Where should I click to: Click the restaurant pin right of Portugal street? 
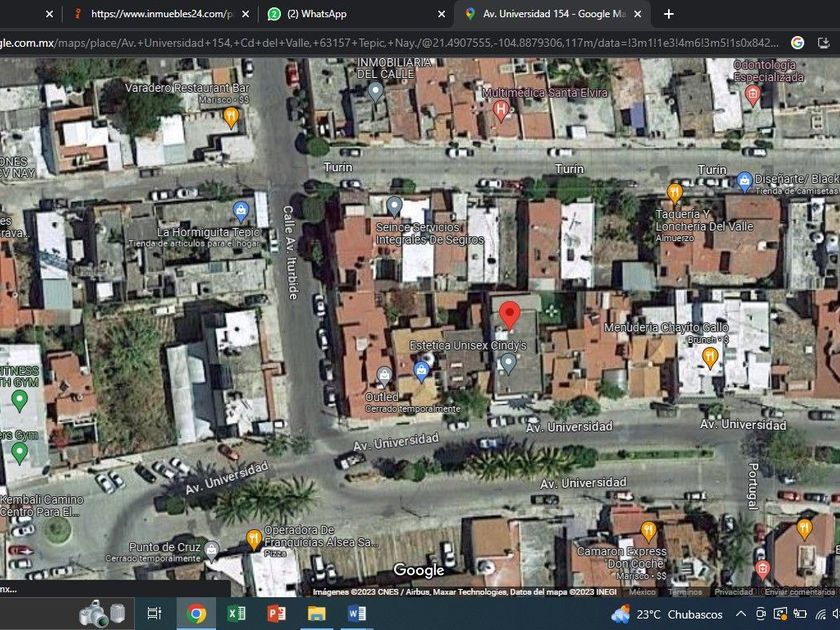[x=804, y=529]
